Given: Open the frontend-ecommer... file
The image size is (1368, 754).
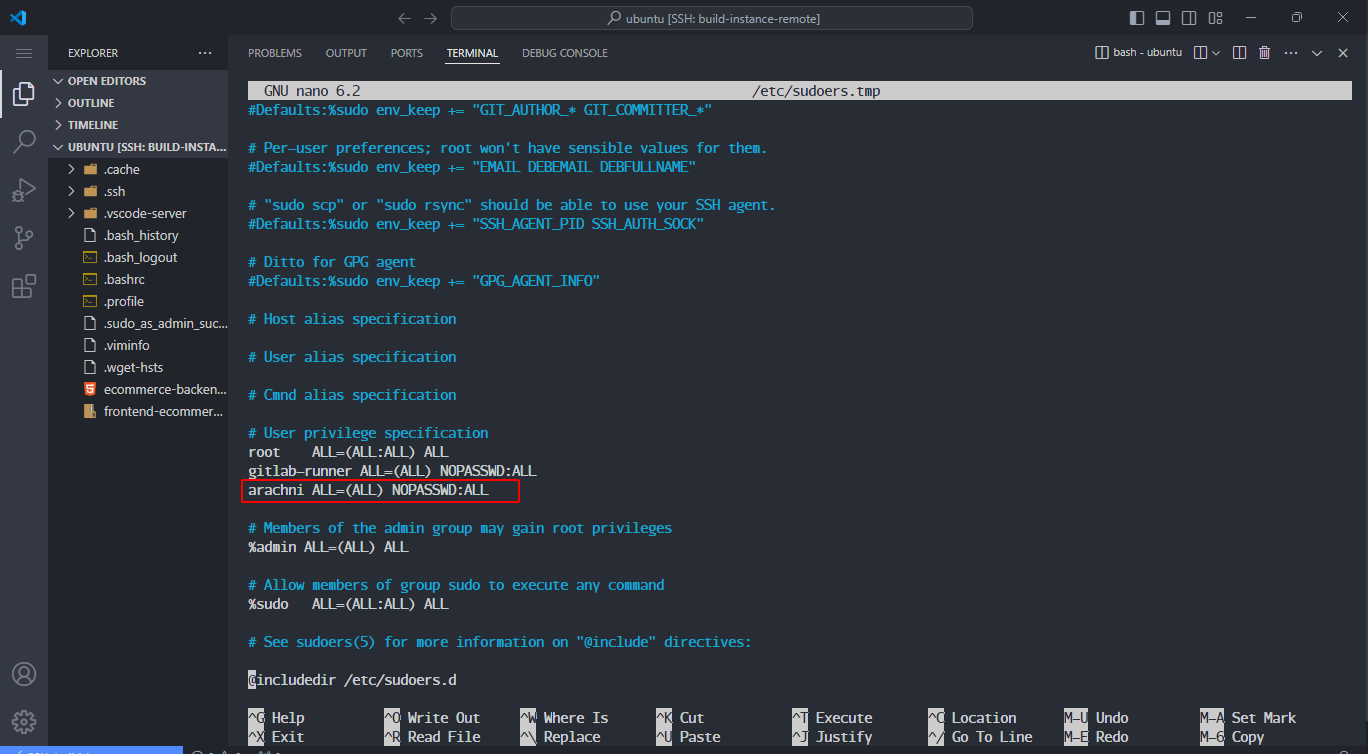Looking at the screenshot, I should click(x=138, y=411).
